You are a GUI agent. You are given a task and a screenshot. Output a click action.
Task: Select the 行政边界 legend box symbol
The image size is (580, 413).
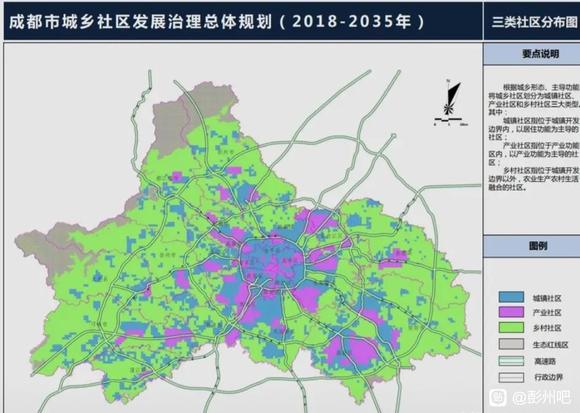(x=511, y=378)
